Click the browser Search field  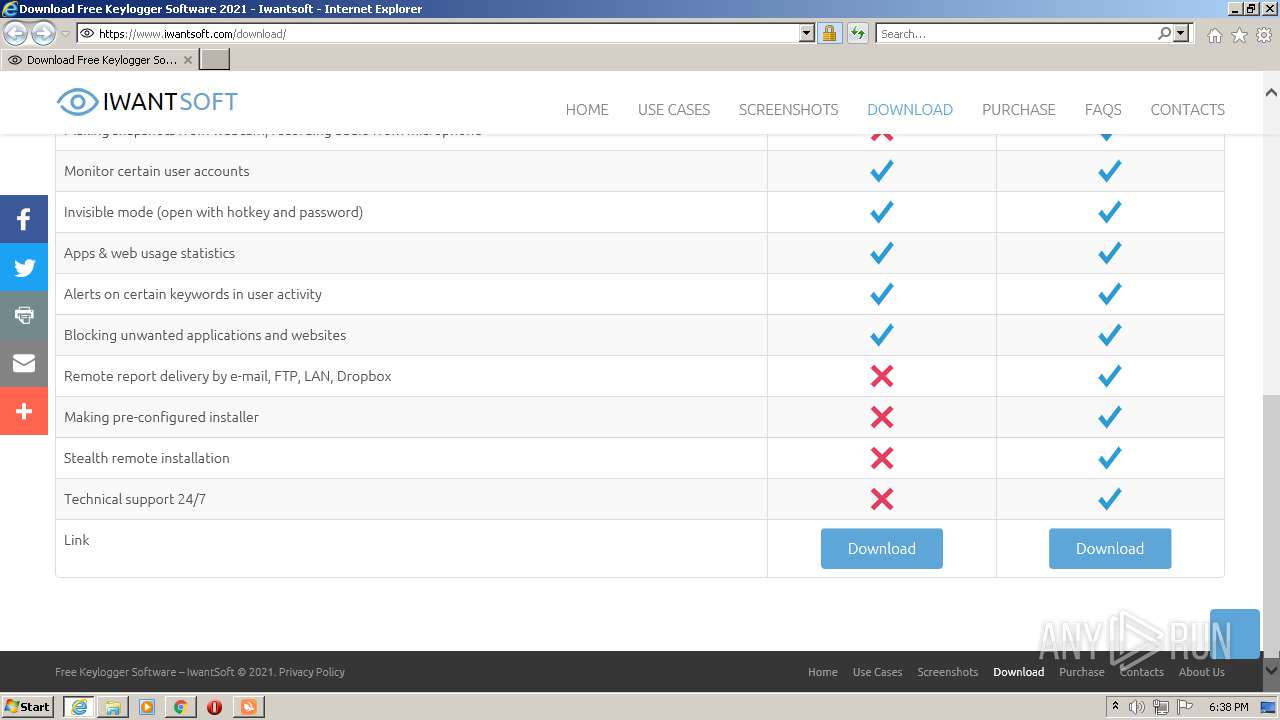(x=1016, y=33)
